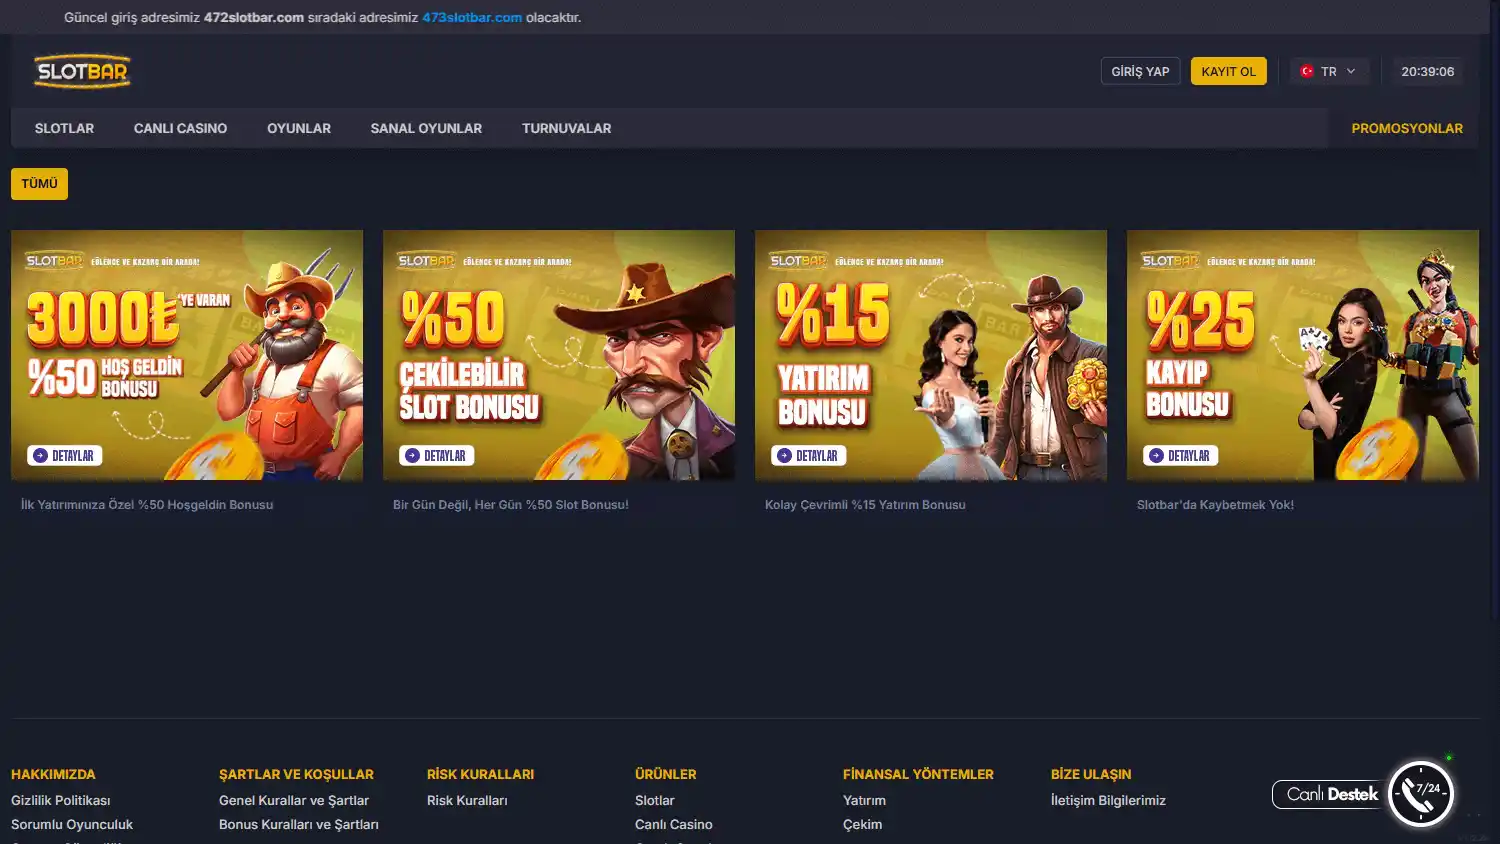Open the Yatırım footer link
This screenshot has width=1500, height=844.
(x=864, y=800)
